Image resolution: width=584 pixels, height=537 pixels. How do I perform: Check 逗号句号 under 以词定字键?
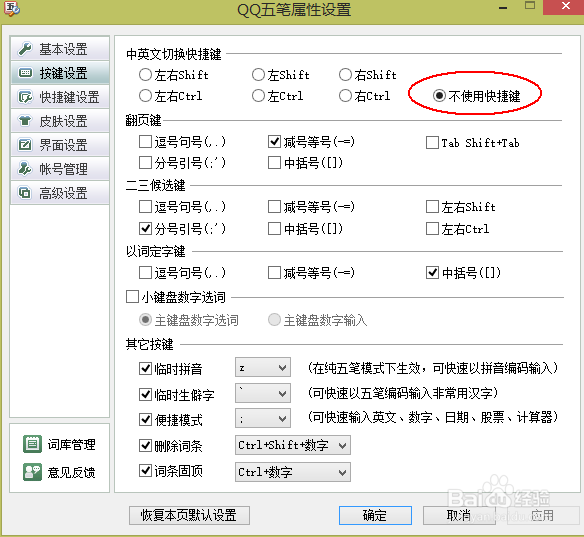[x=145, y=273]
